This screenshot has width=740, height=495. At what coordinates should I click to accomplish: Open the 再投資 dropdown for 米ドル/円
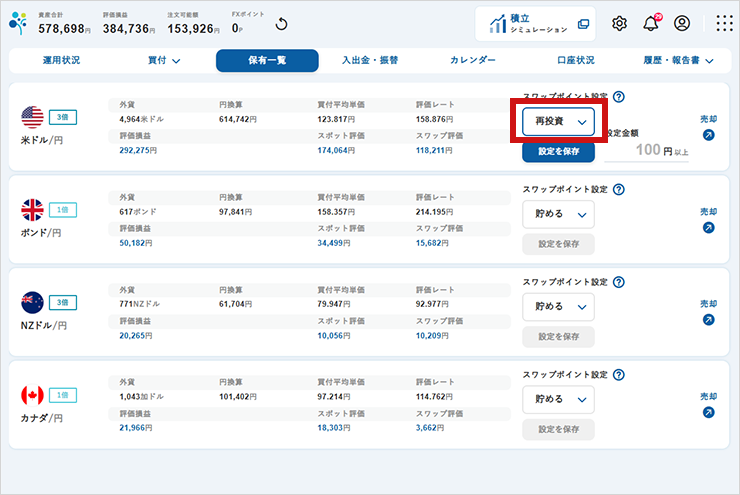[558, 122]
